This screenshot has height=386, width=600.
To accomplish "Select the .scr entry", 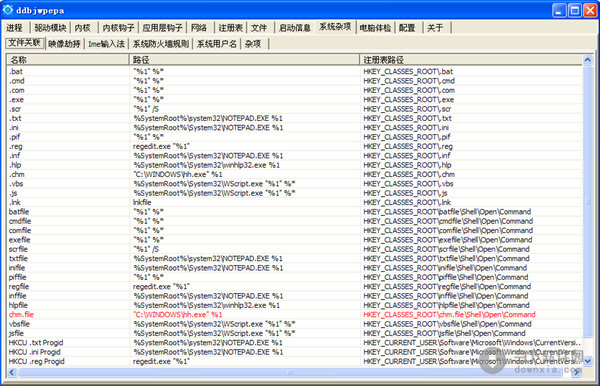I will pos(295,109).
